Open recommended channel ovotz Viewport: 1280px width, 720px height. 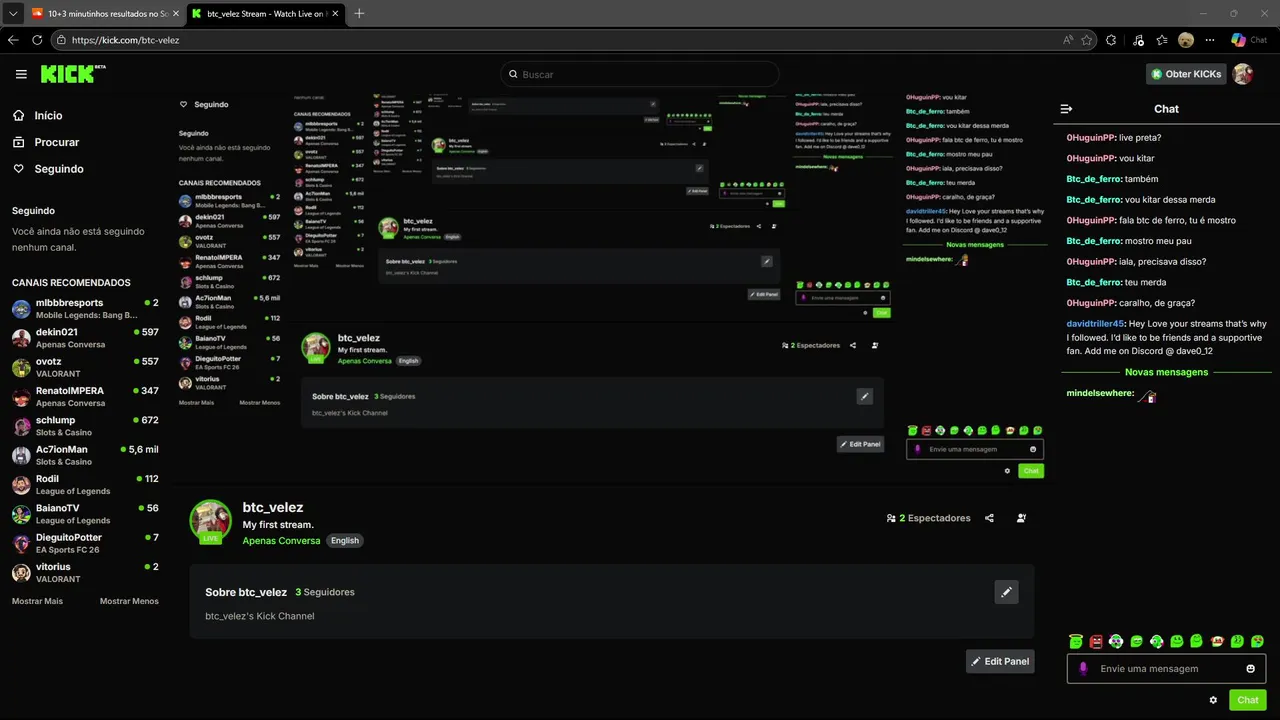(x=85, y=367)
